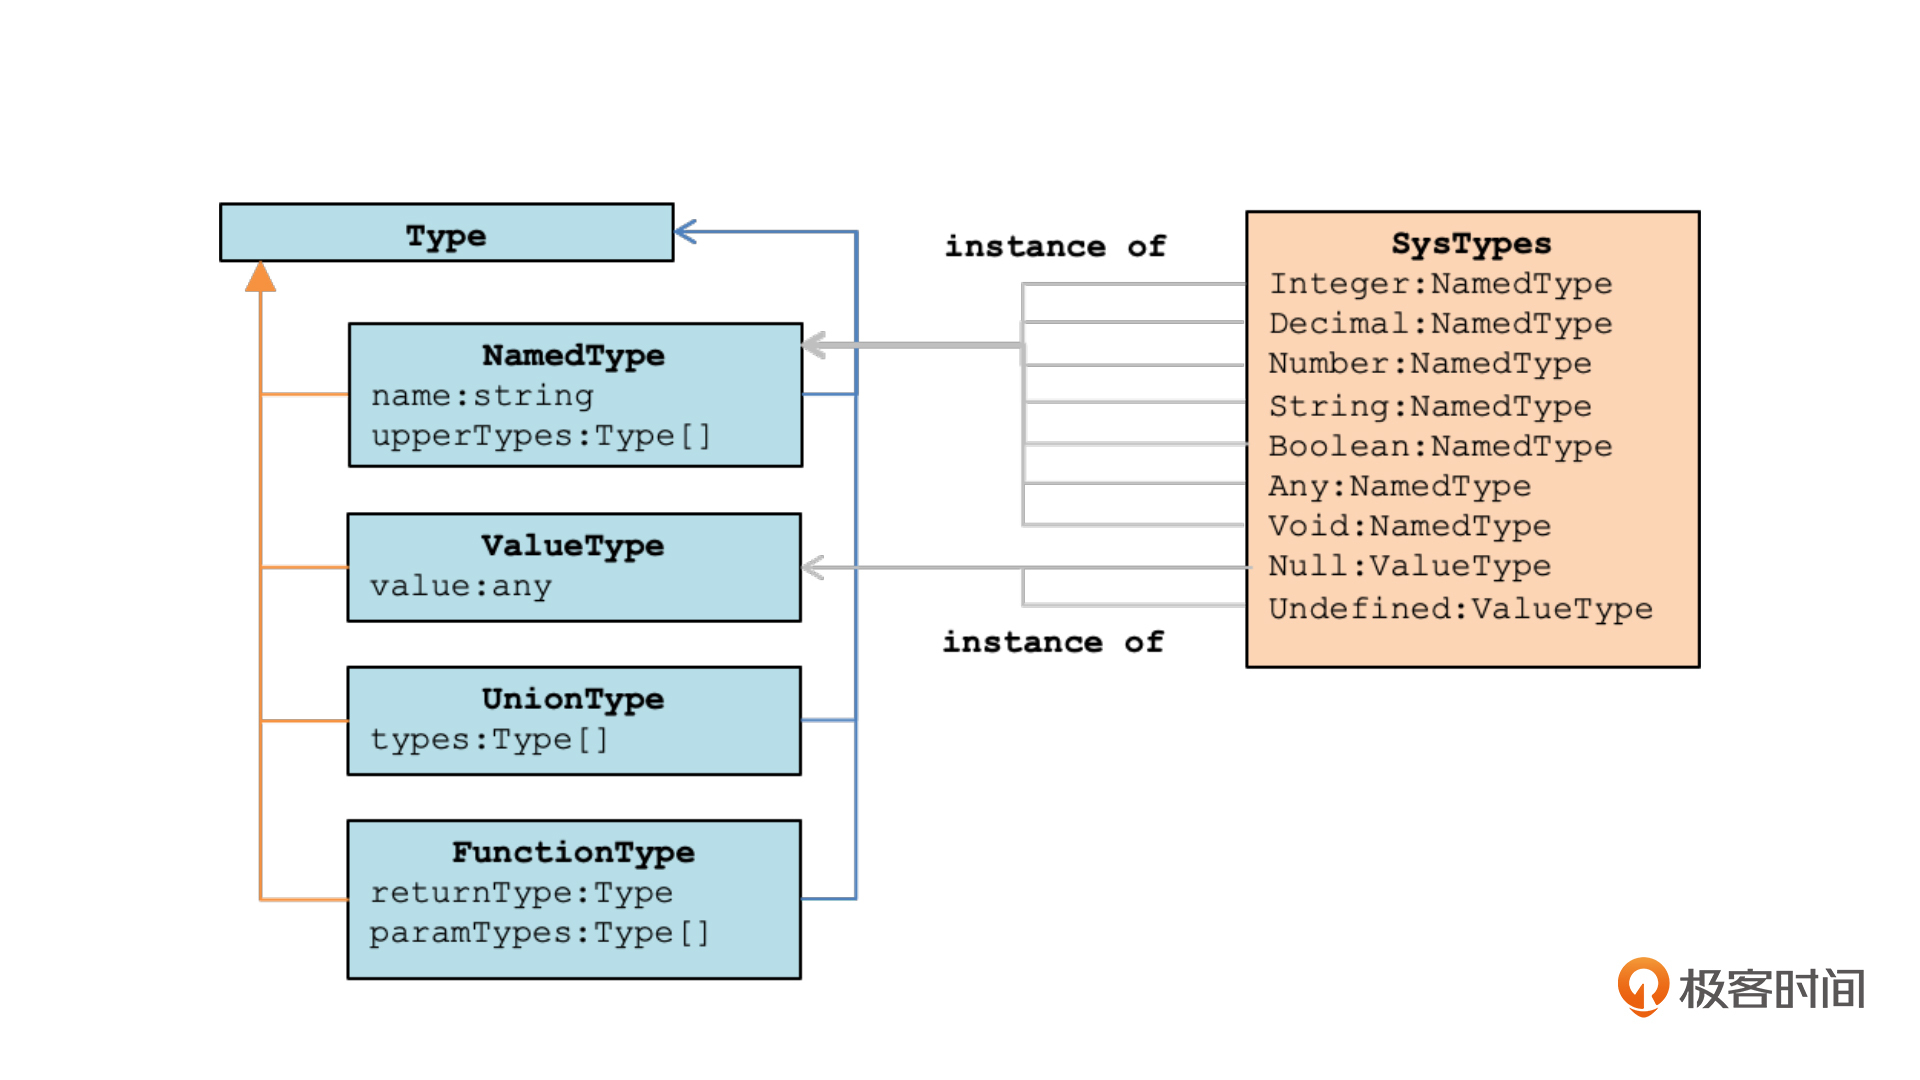Select the FunctionType class title
1920x1080 pixels.
pos(573,852)
